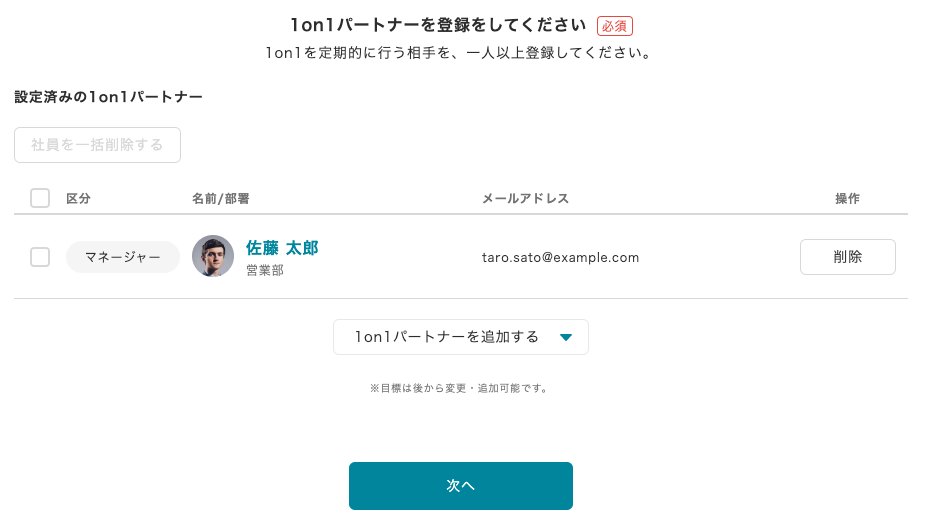Click the ※目標は後から変更・追加可能です note
The height and width of the screenshot is (526, 928).
459,388
